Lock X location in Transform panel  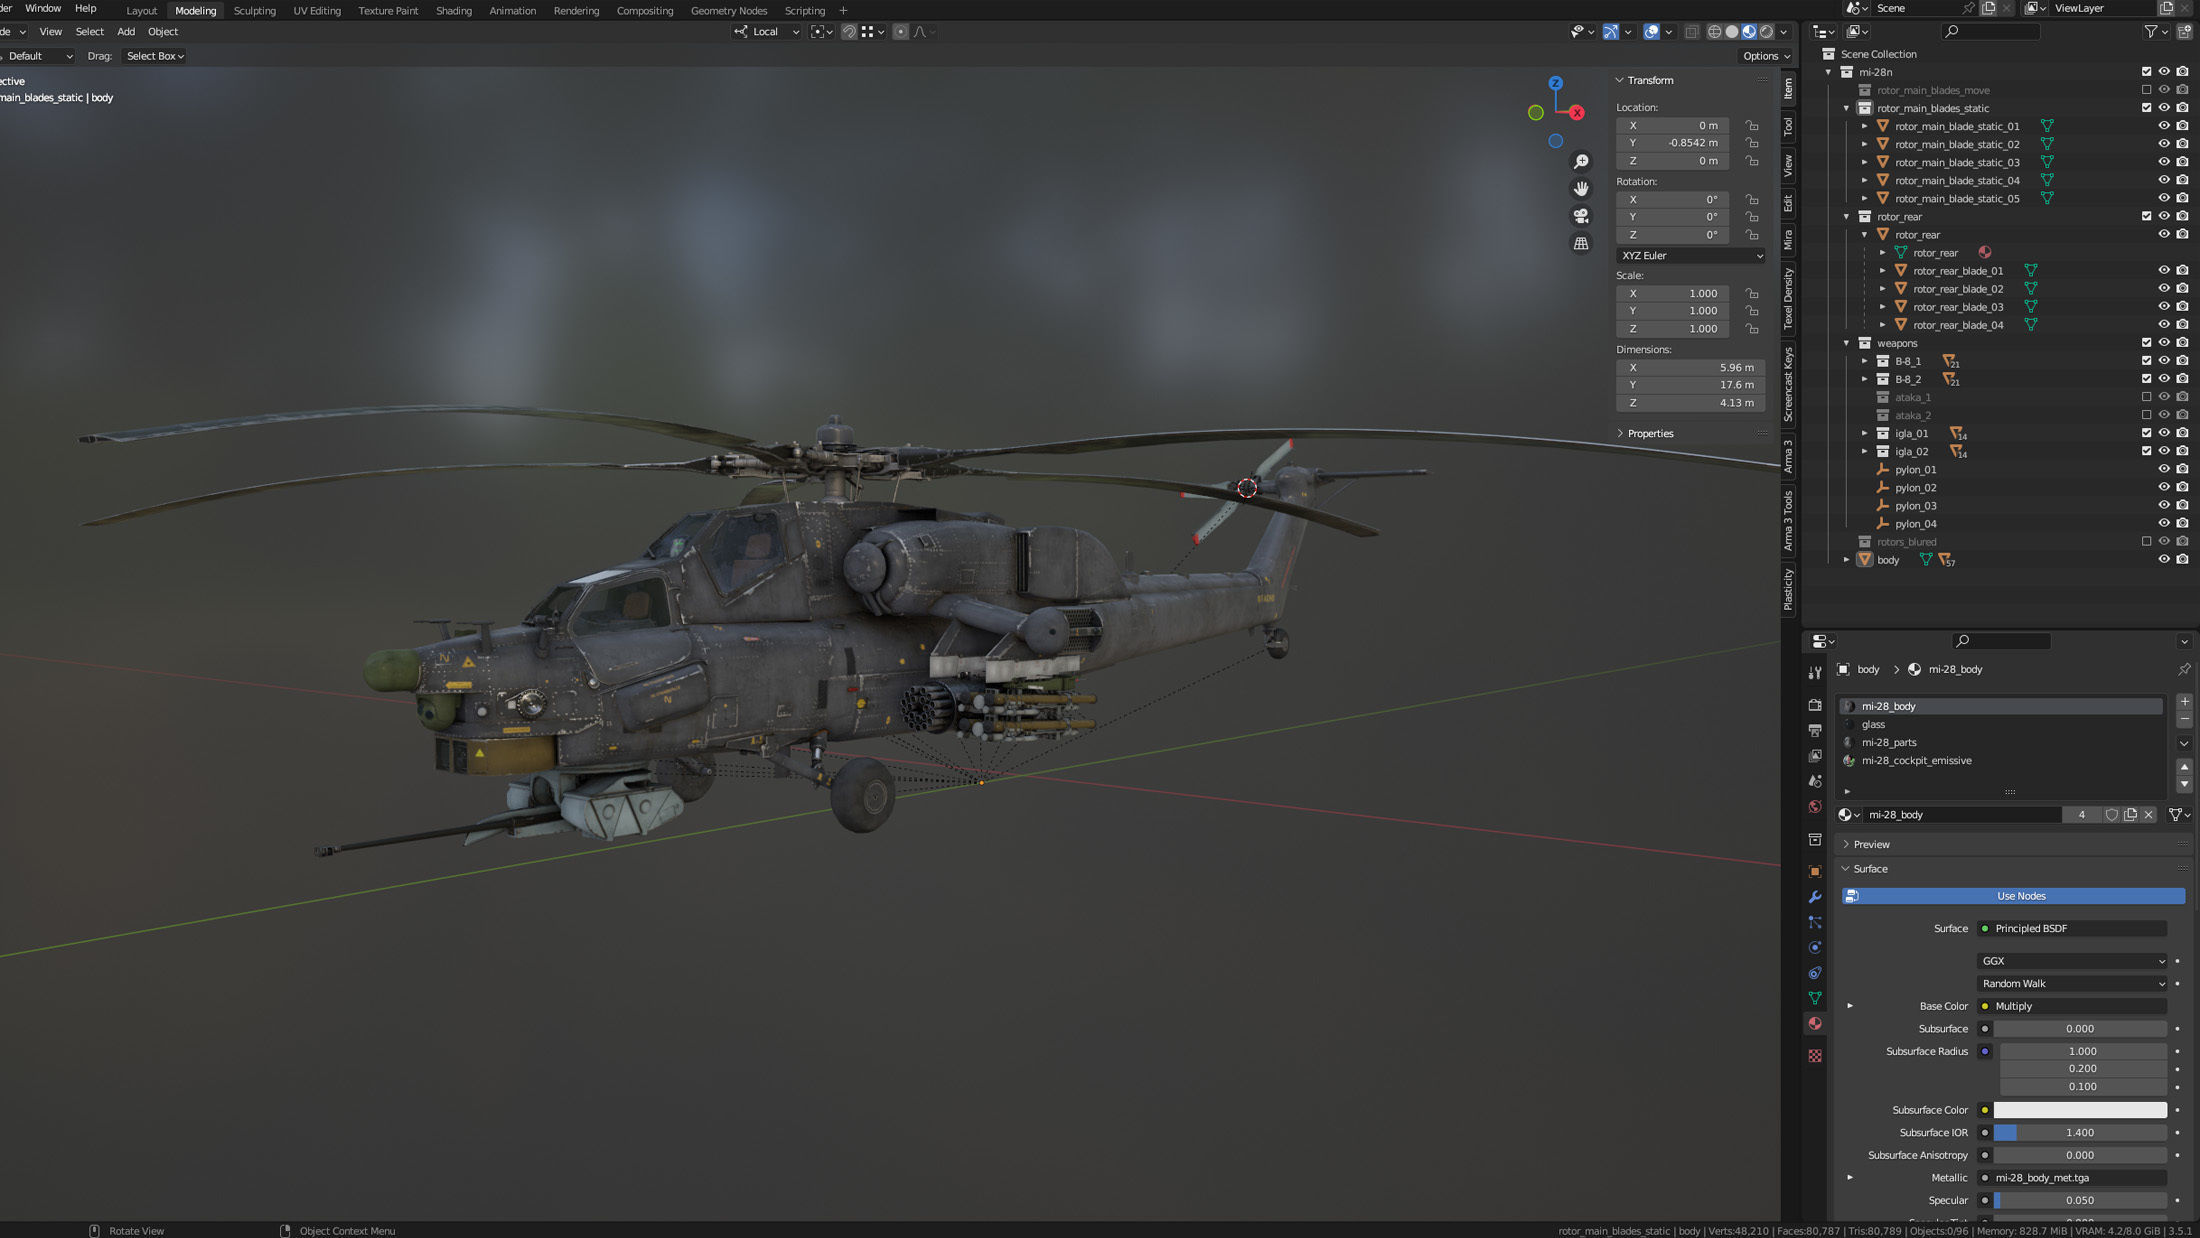click(1752, 126)
